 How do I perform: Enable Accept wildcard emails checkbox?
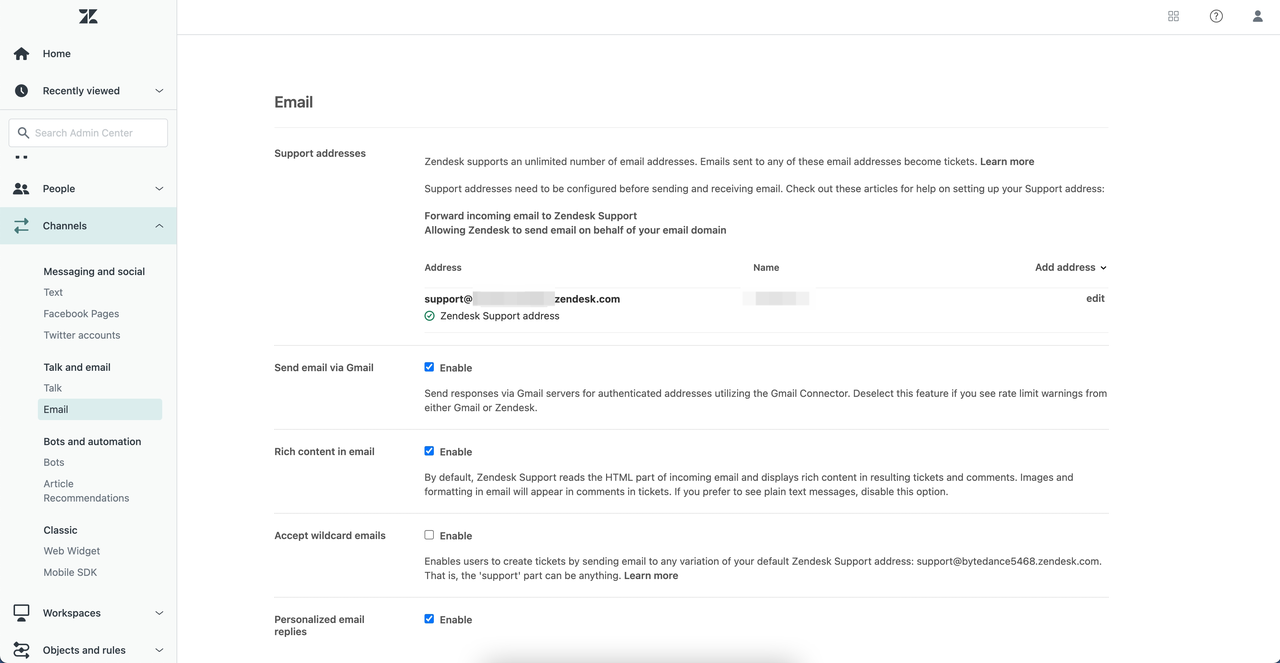tap(429, 535)
